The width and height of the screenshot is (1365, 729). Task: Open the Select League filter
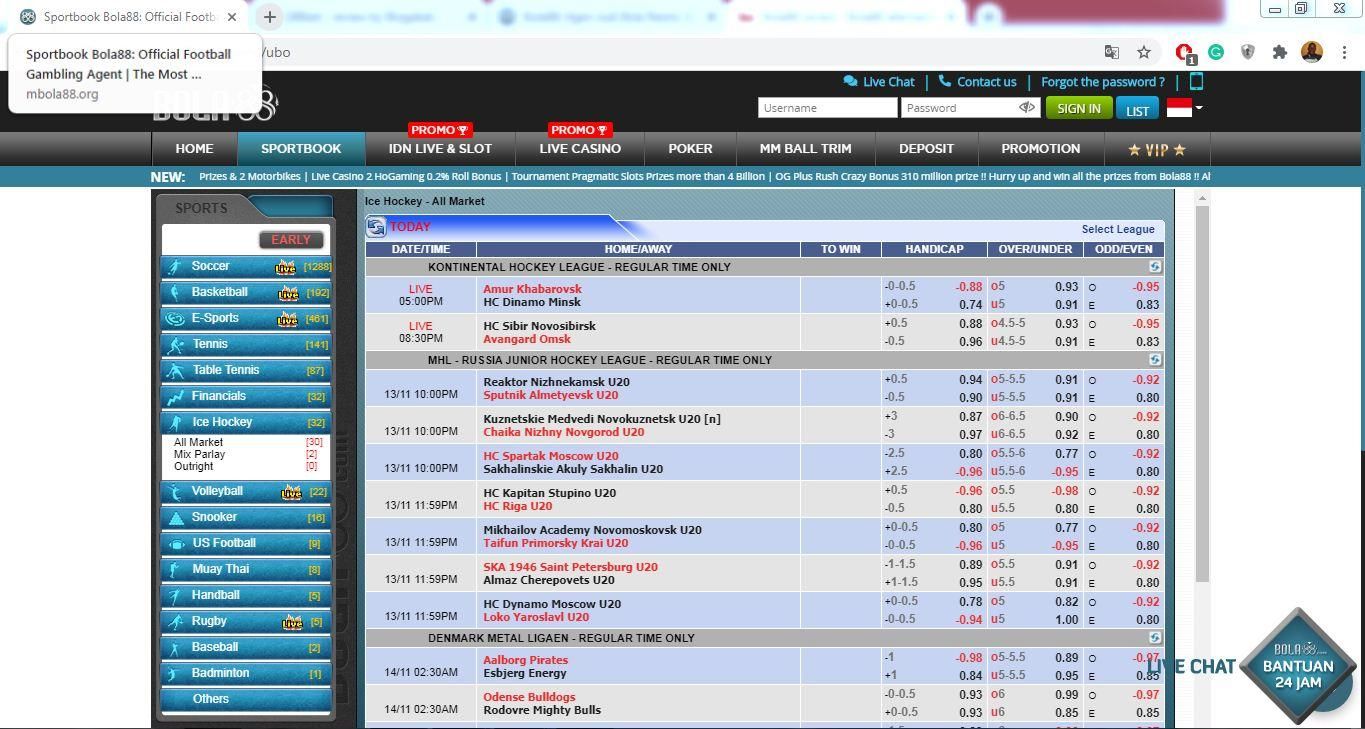pos(1118,229)
